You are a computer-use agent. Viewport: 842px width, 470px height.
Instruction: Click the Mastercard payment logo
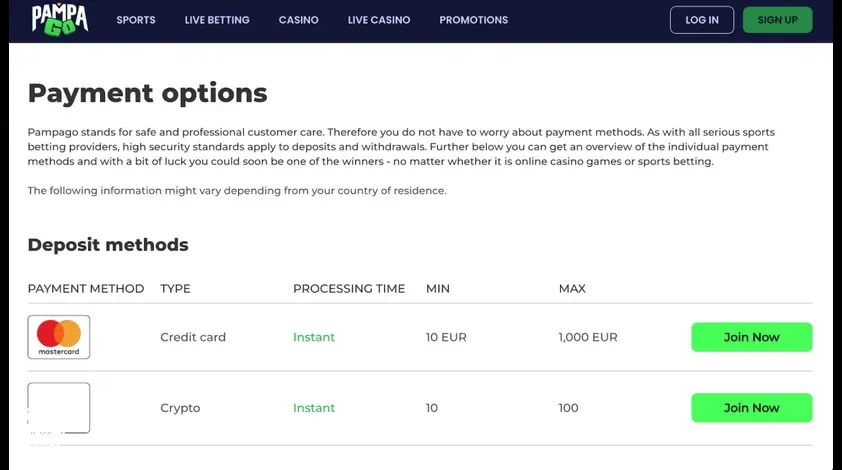59,337
